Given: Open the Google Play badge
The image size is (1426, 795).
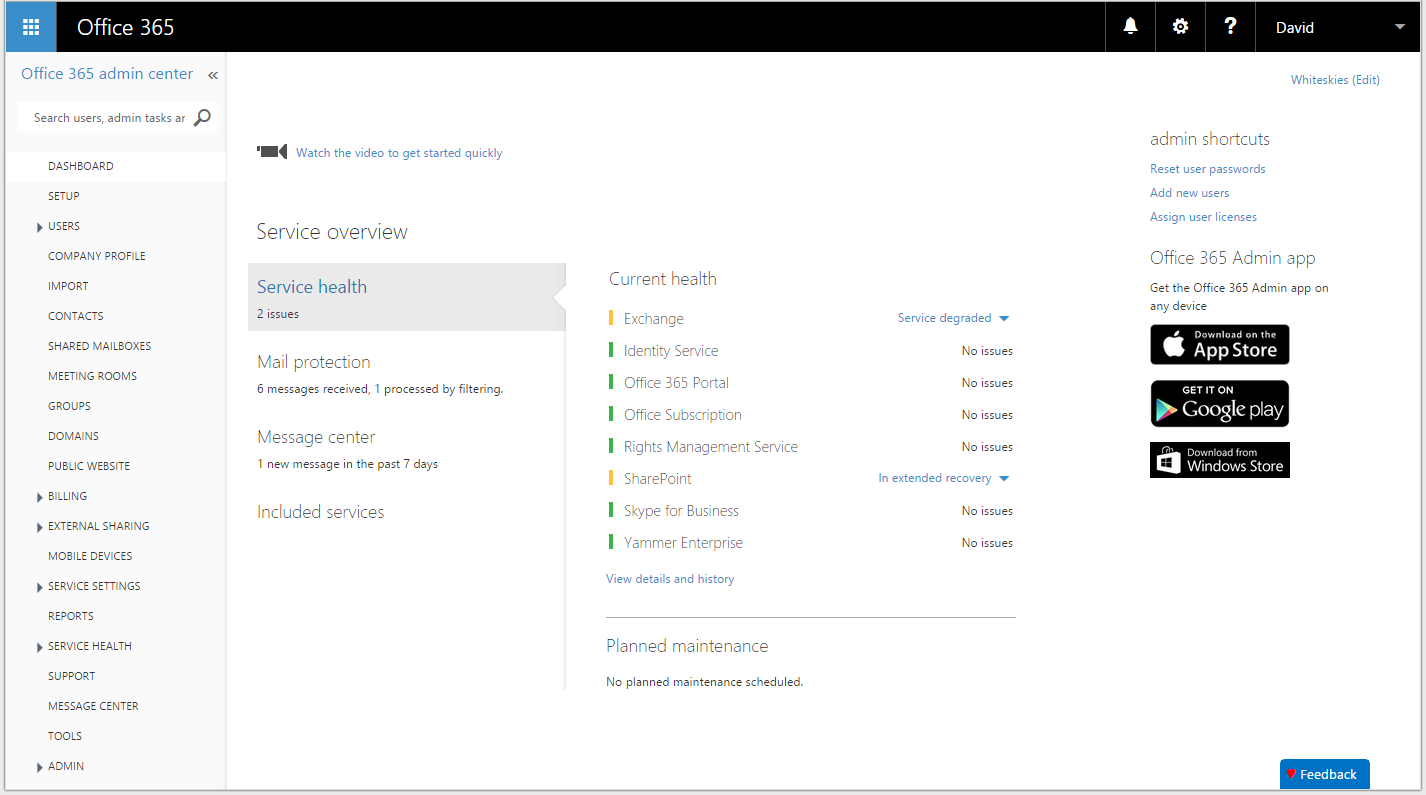Looking at the screenshot, I should (x=1219, y=403).
